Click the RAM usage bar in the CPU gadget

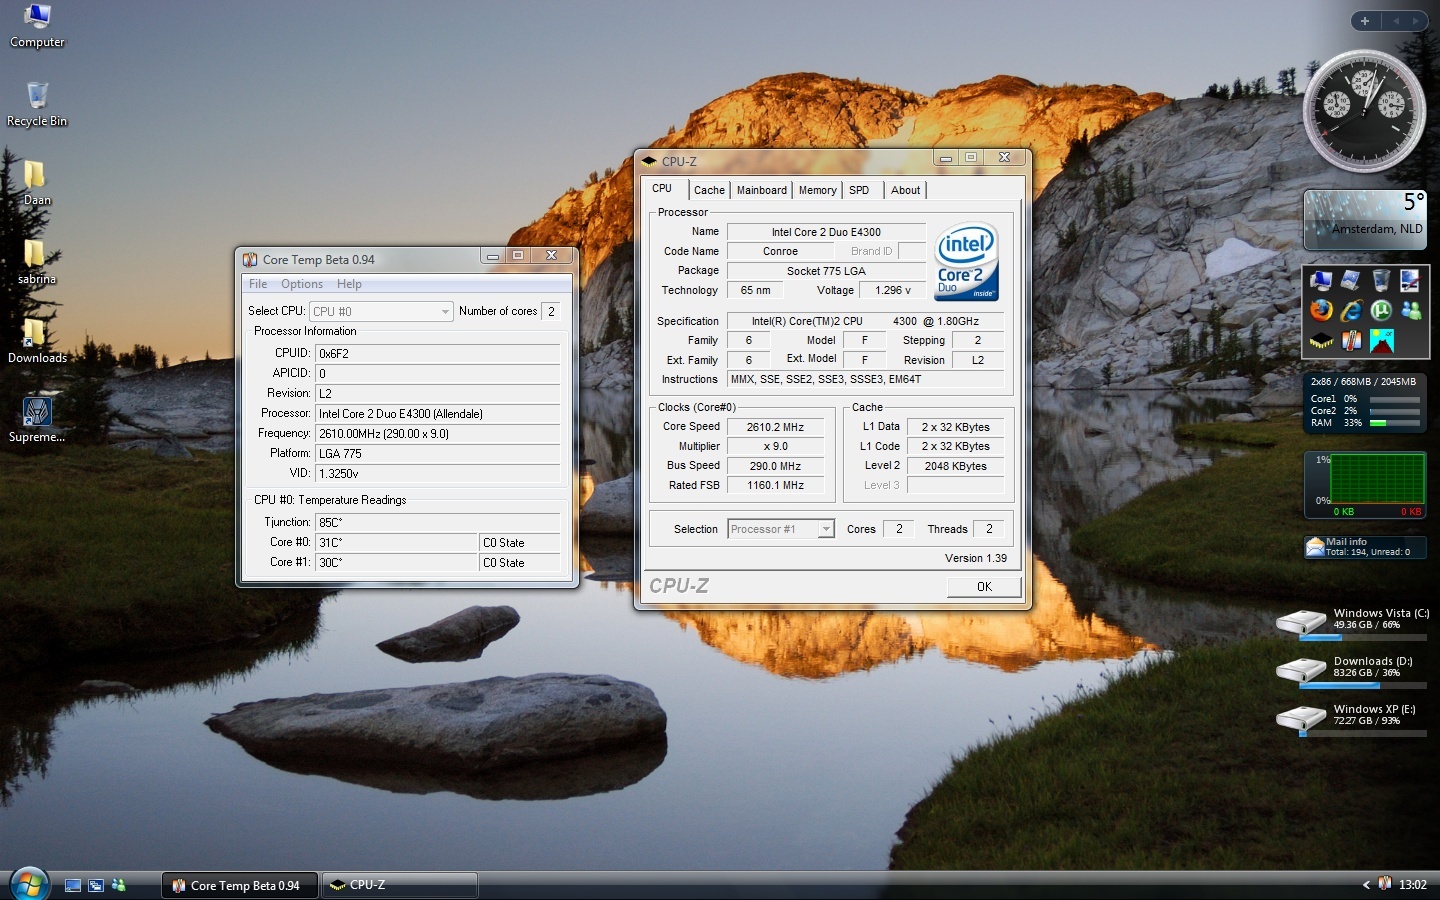coord(1395,423)
